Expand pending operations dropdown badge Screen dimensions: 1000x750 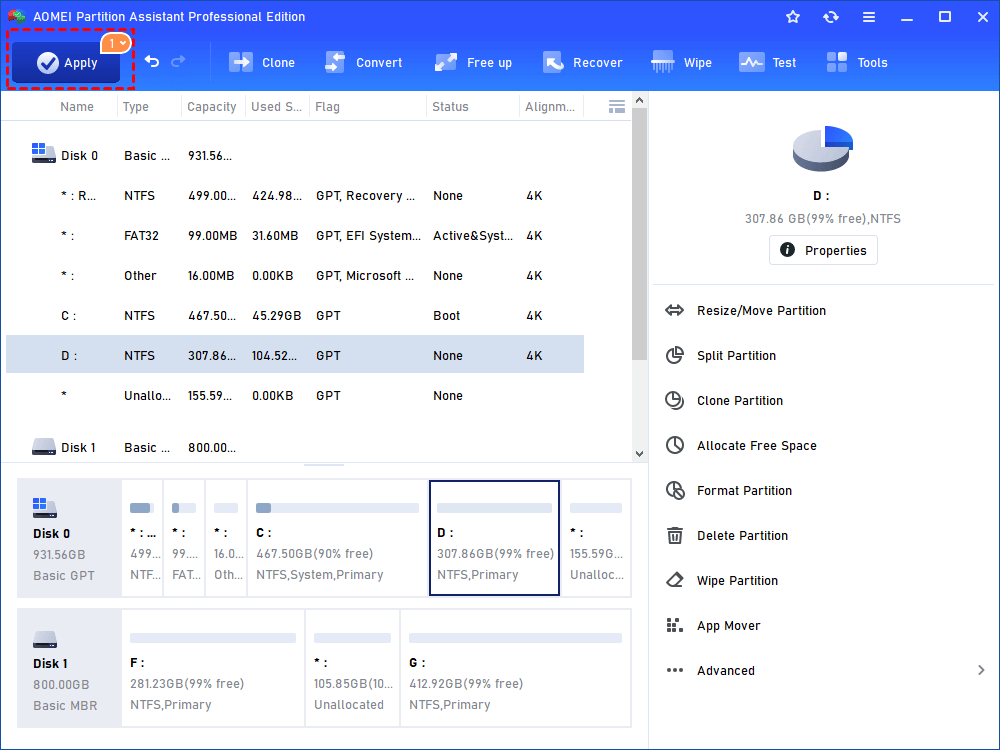coord(117,43)
